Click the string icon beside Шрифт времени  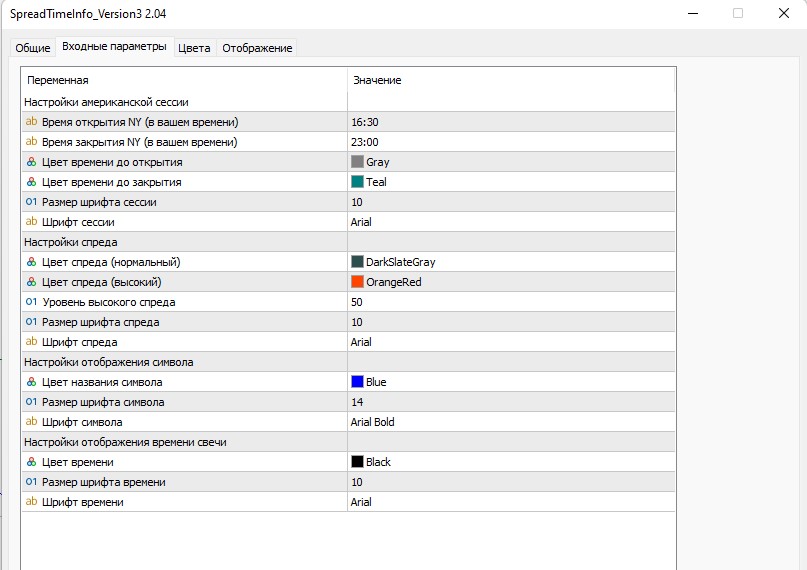(31, 502)
